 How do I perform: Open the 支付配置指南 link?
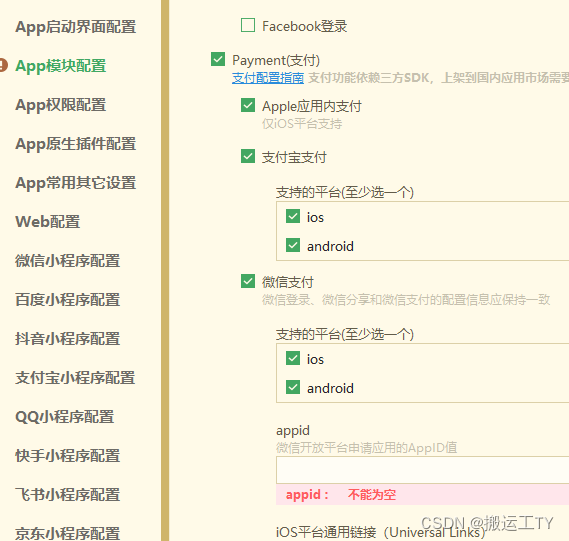coord(268,78)
